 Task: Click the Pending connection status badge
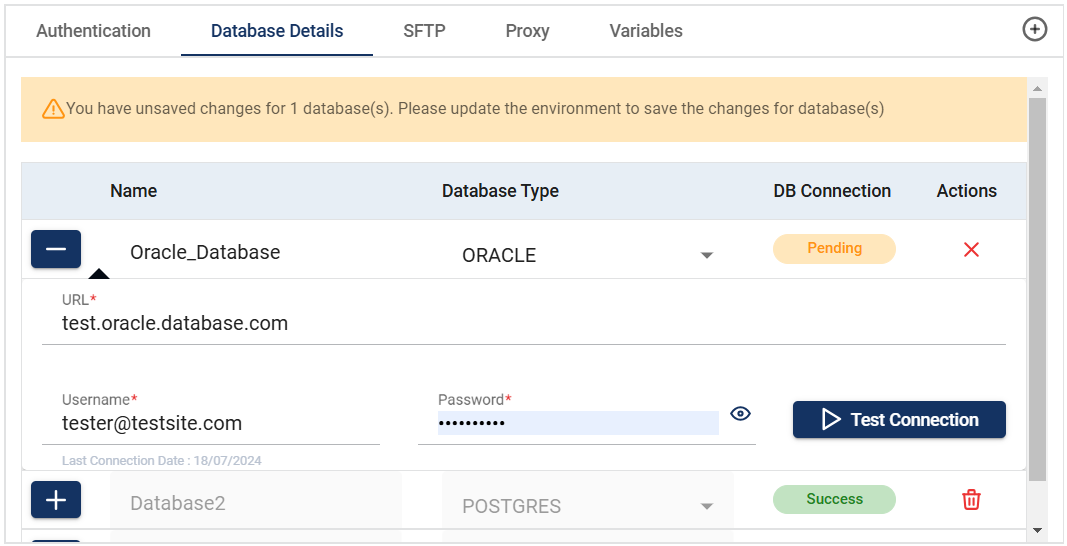click(x=834, y=249)
